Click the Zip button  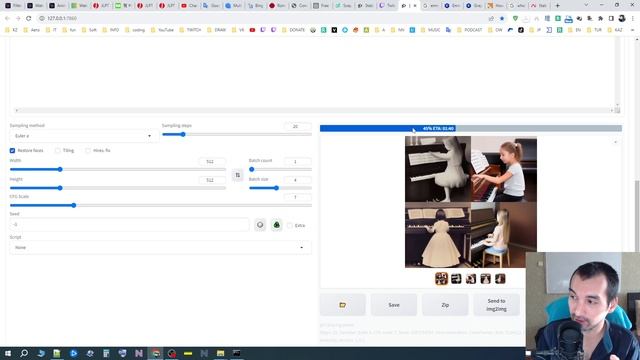coord(445,305)
